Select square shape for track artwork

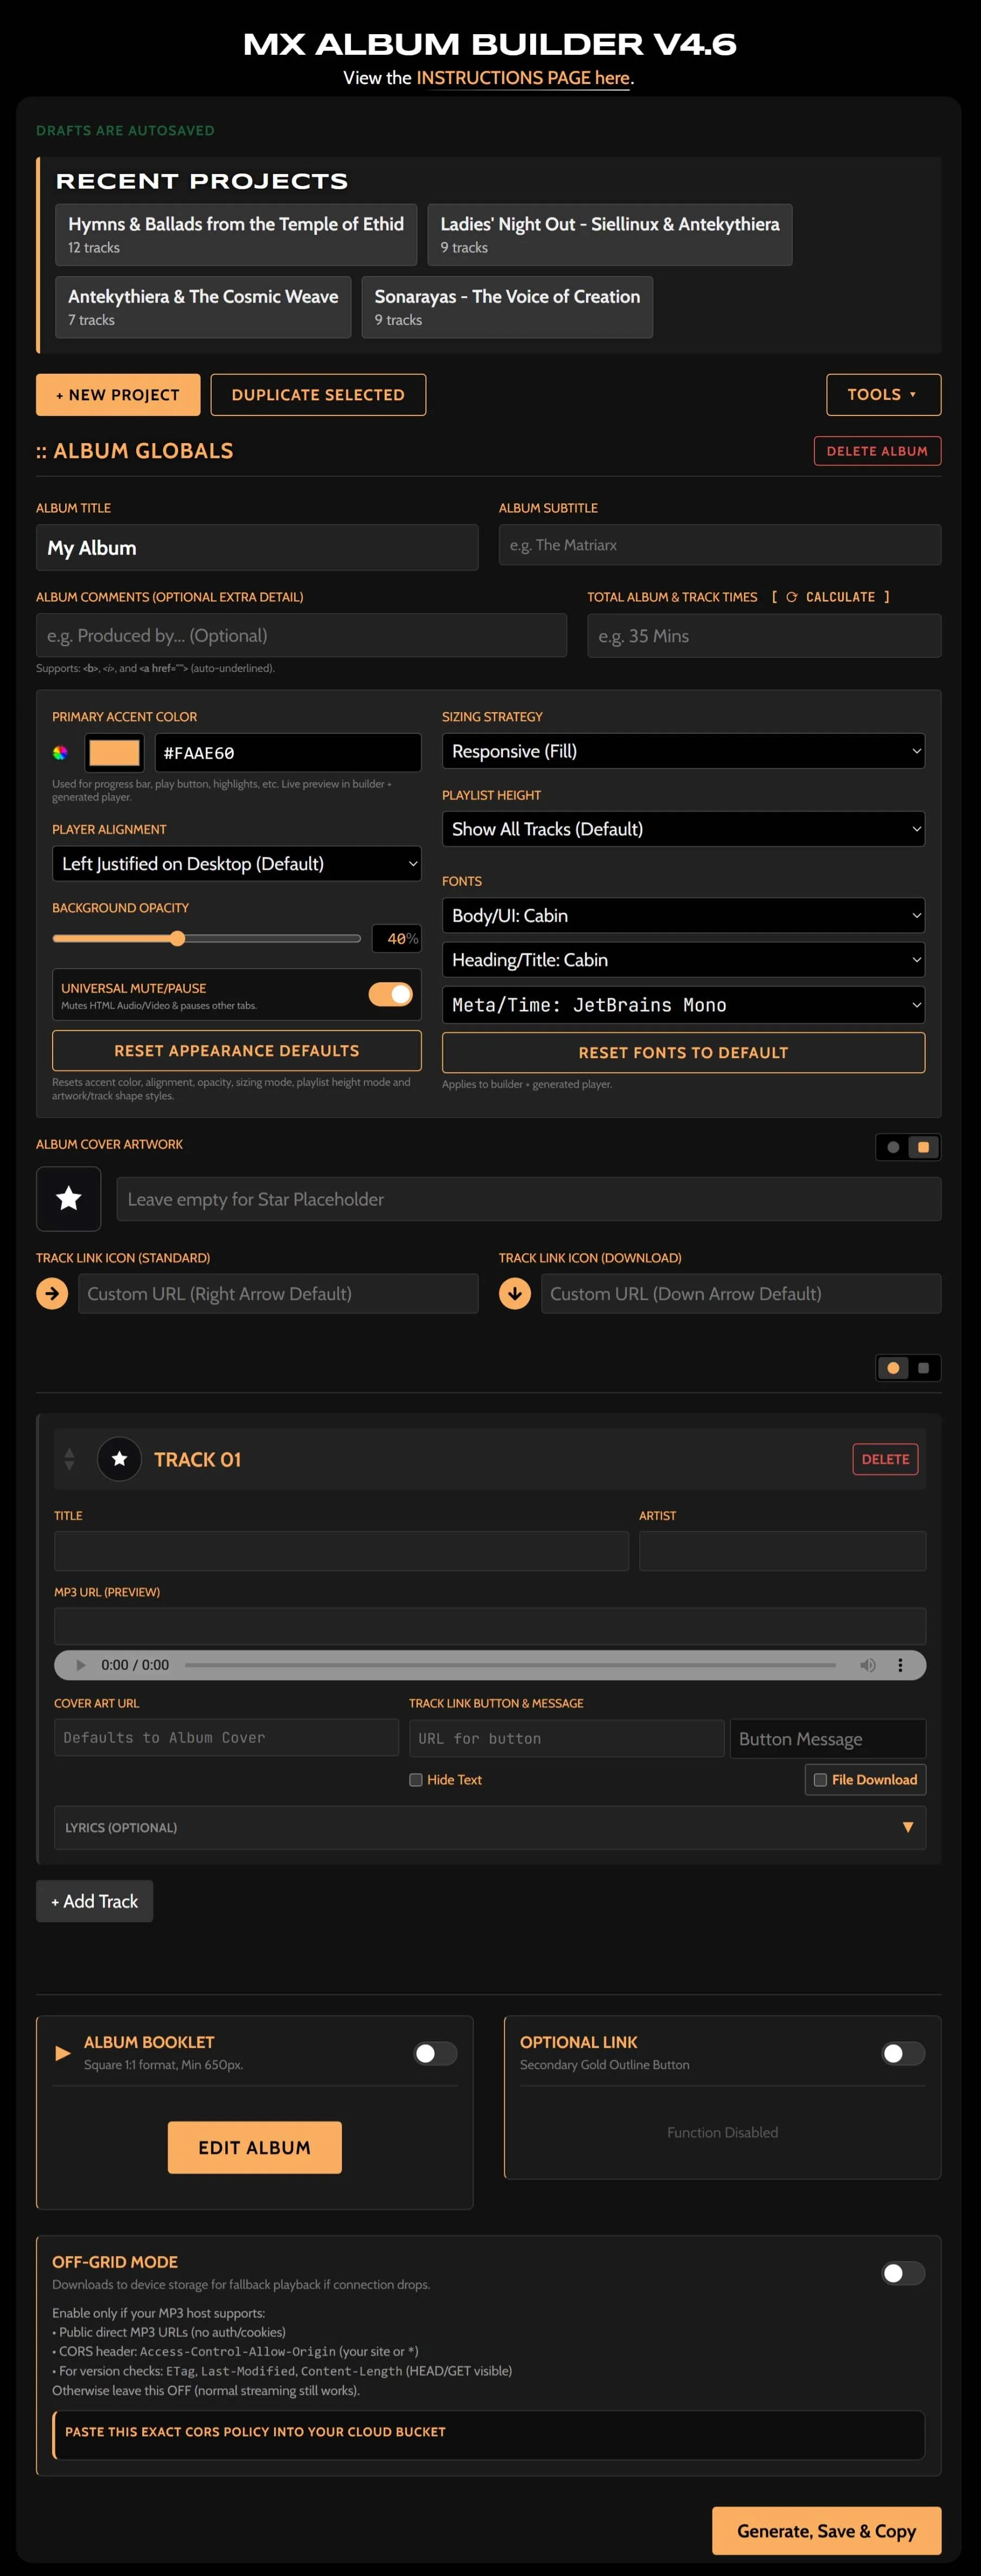pos(923,1367)
